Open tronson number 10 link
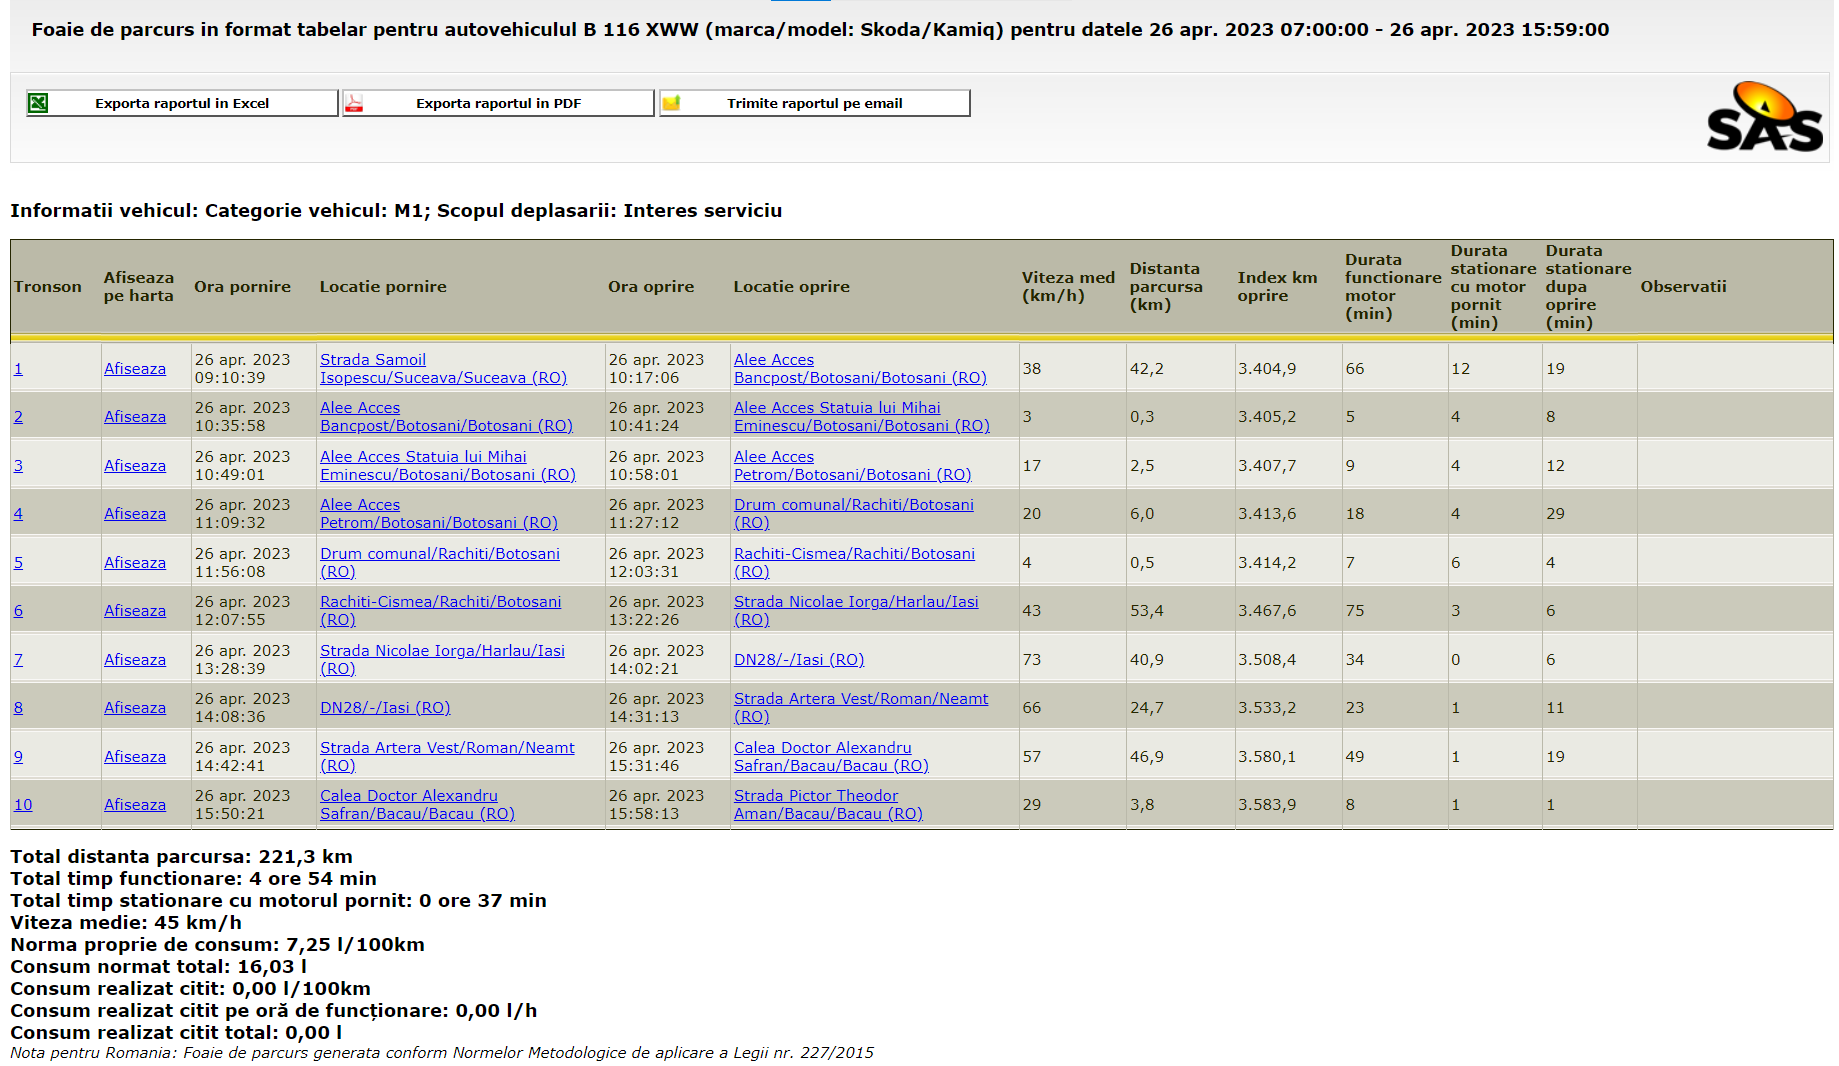 [x=23, y=805]
